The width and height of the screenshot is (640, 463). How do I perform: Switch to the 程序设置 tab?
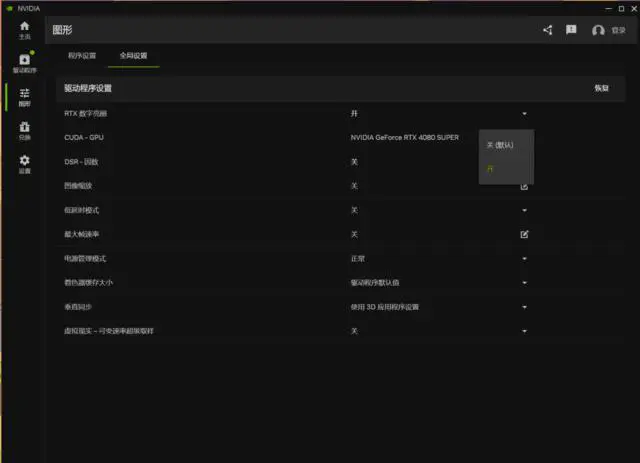point(82,56)
